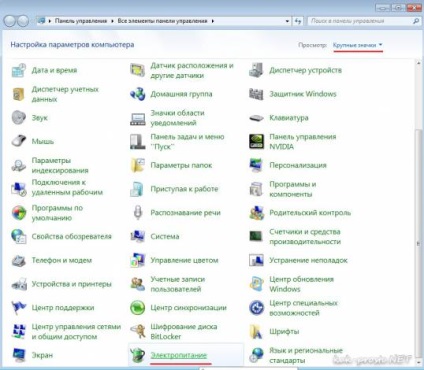Open Центр управления сетями и общим доступом
Image resolution: width=424 pixels, height=370 pixels.
coord(76,331)
